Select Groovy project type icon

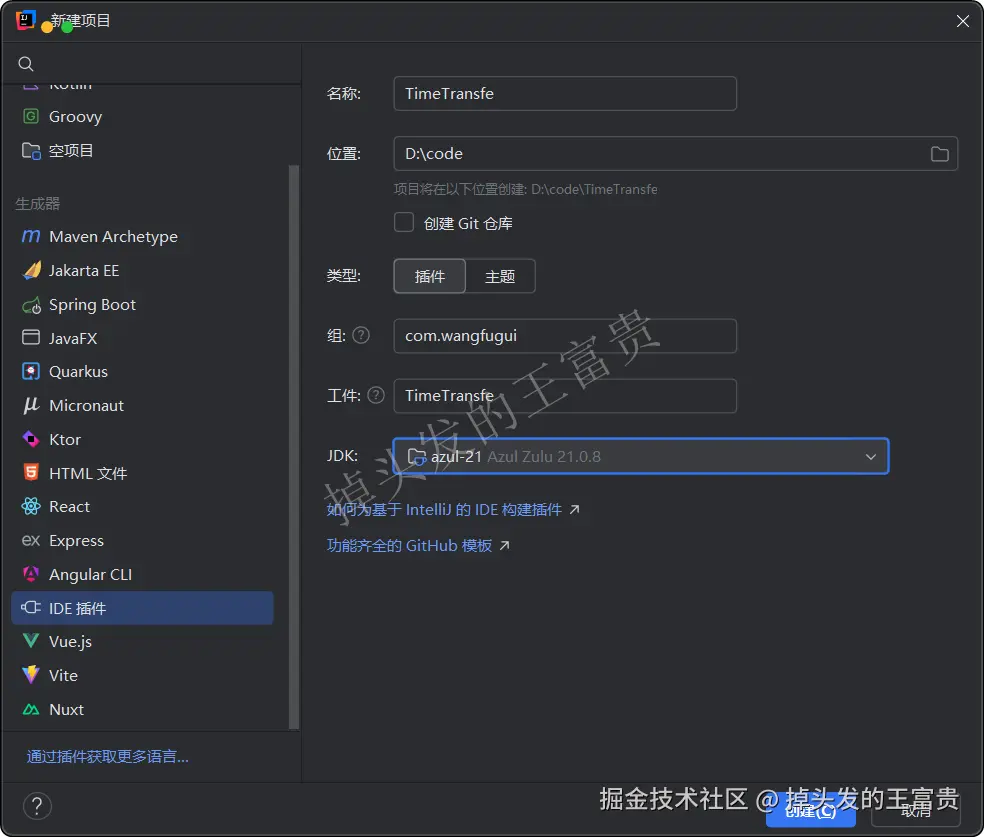31,116
